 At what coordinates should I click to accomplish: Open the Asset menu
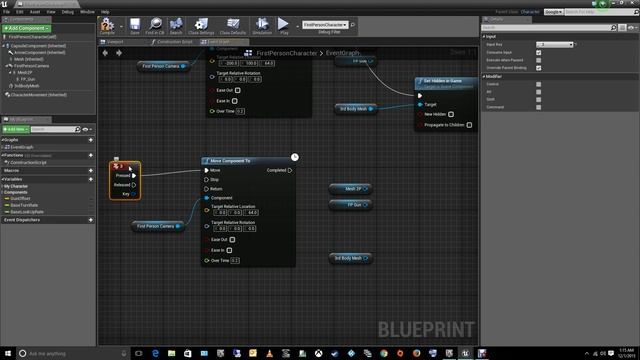35,12
